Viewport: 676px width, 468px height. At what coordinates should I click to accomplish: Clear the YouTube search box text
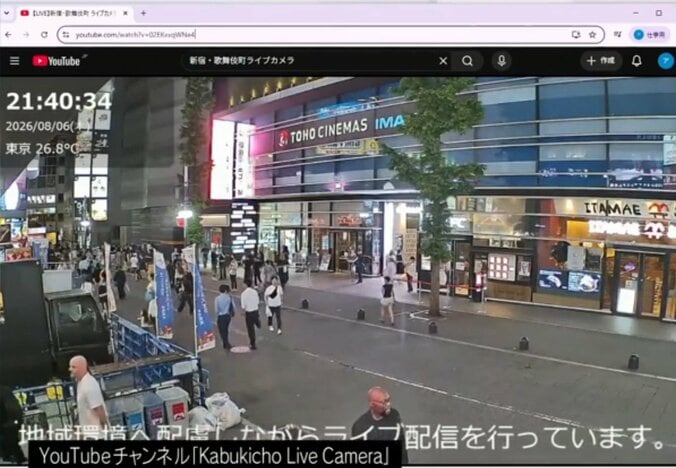point(443,61)
